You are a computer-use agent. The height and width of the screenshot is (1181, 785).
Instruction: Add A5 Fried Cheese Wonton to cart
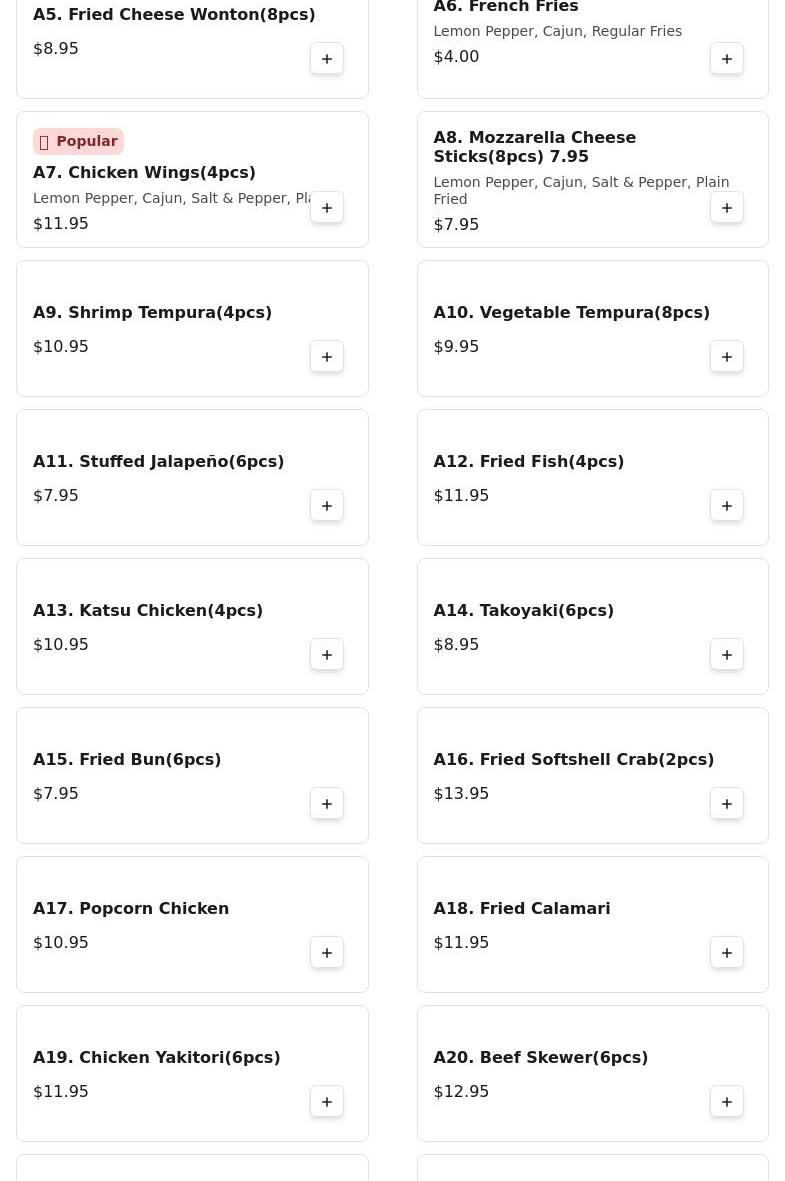click(327, 59)
